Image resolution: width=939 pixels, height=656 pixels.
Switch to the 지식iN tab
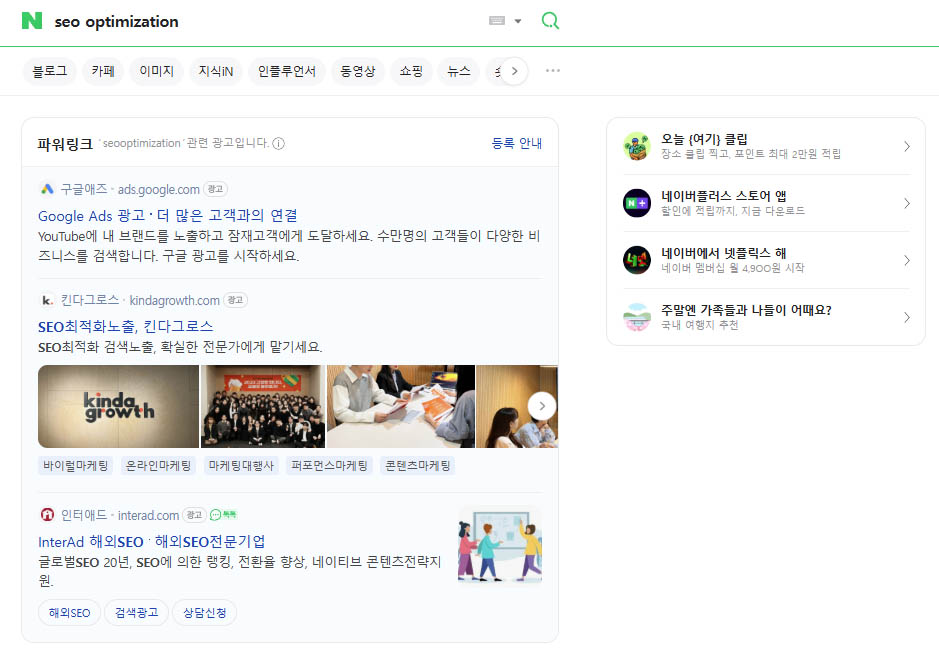216,71
